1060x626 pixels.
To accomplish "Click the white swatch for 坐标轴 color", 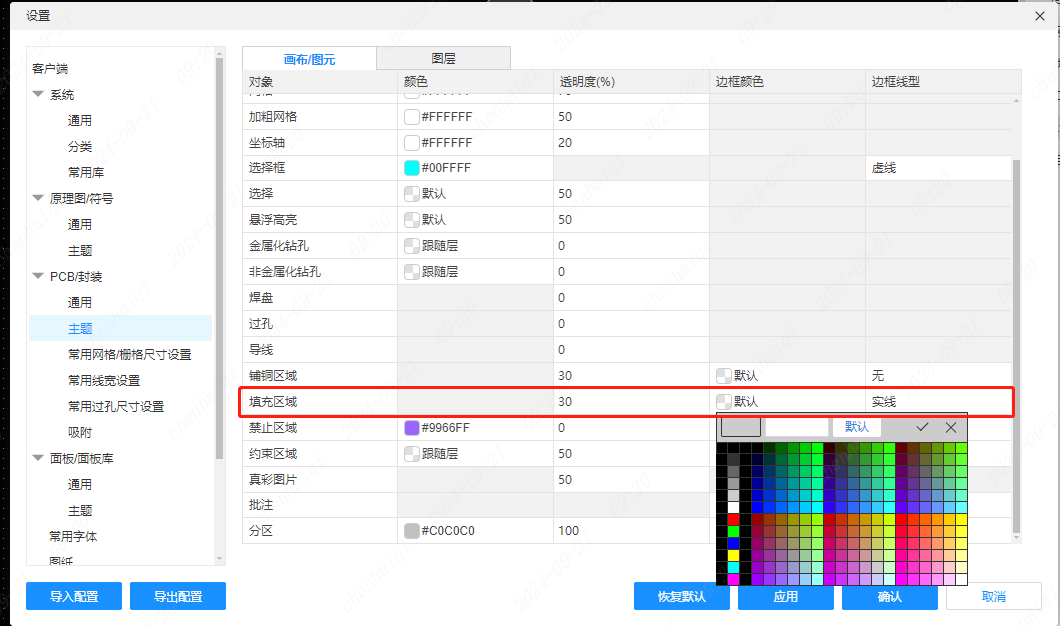I will (x=412, y=143).
